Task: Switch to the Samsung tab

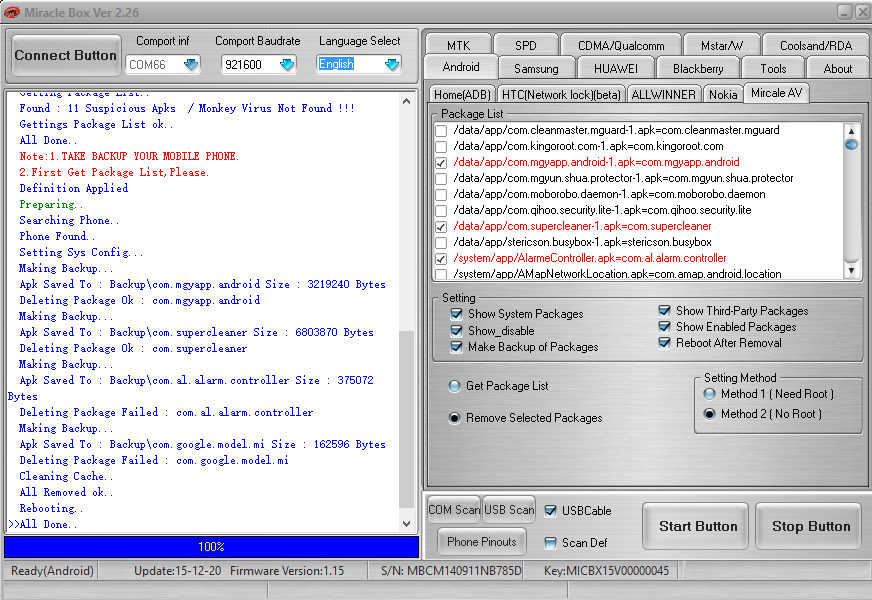Action: click(536, 68)
